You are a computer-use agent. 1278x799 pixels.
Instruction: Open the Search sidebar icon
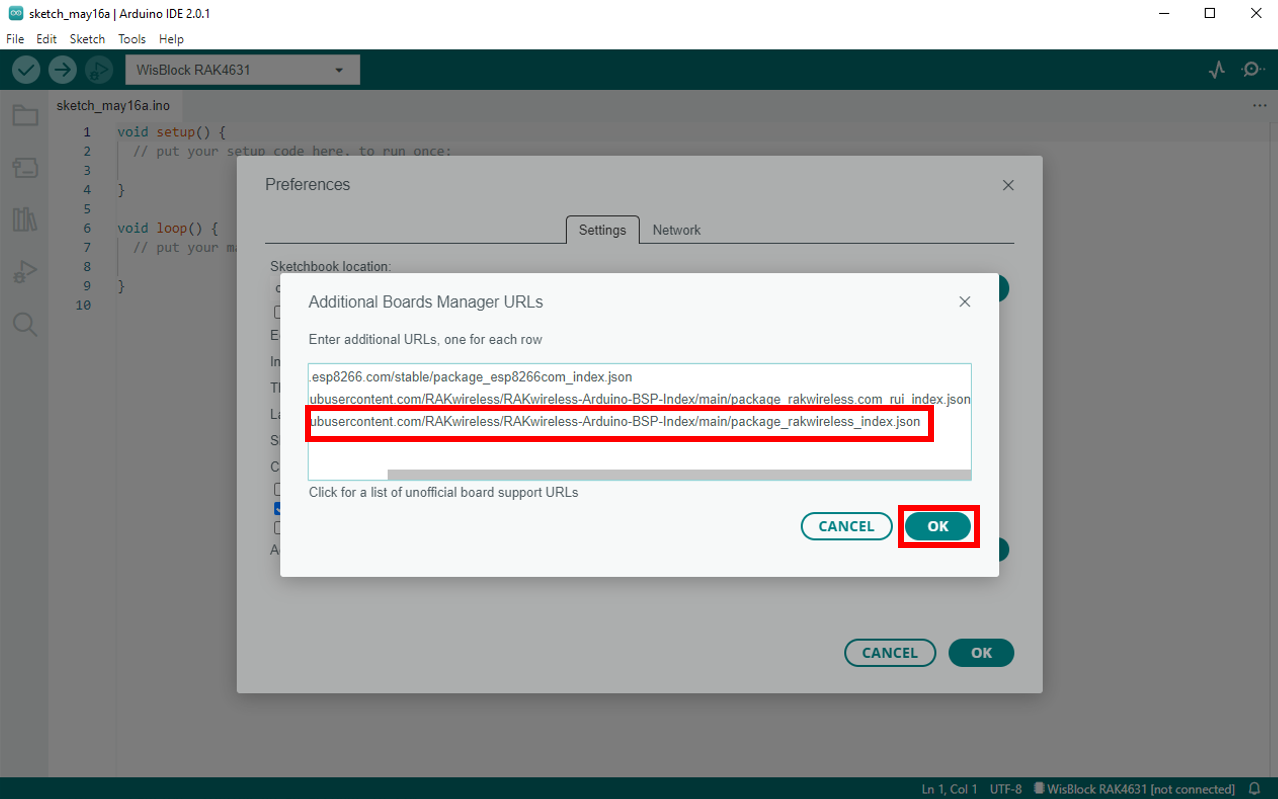tap(25, 324)
